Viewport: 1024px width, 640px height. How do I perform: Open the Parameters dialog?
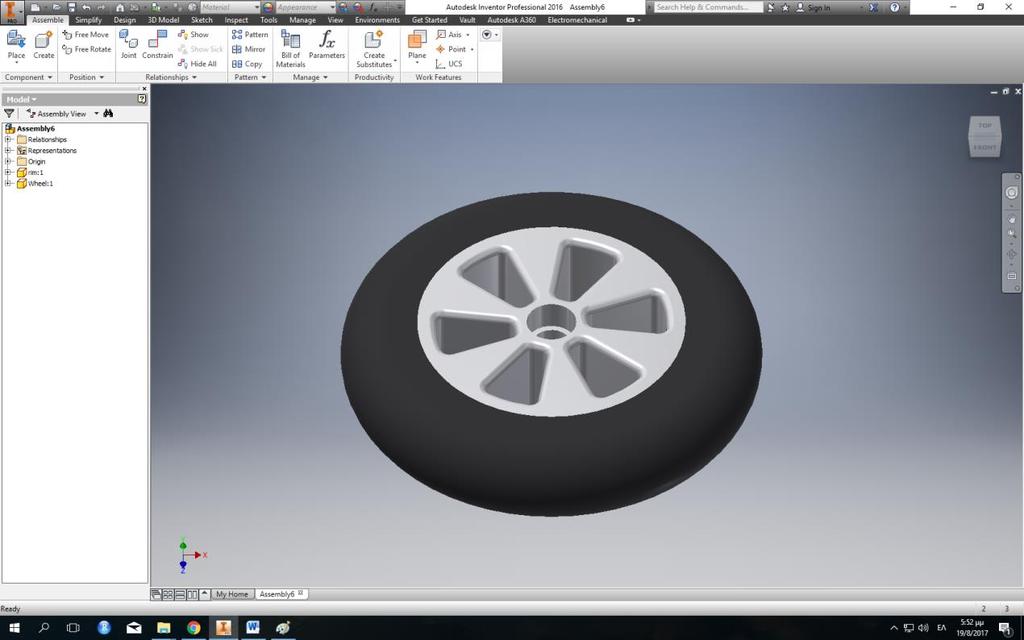(x=327, y=46)
